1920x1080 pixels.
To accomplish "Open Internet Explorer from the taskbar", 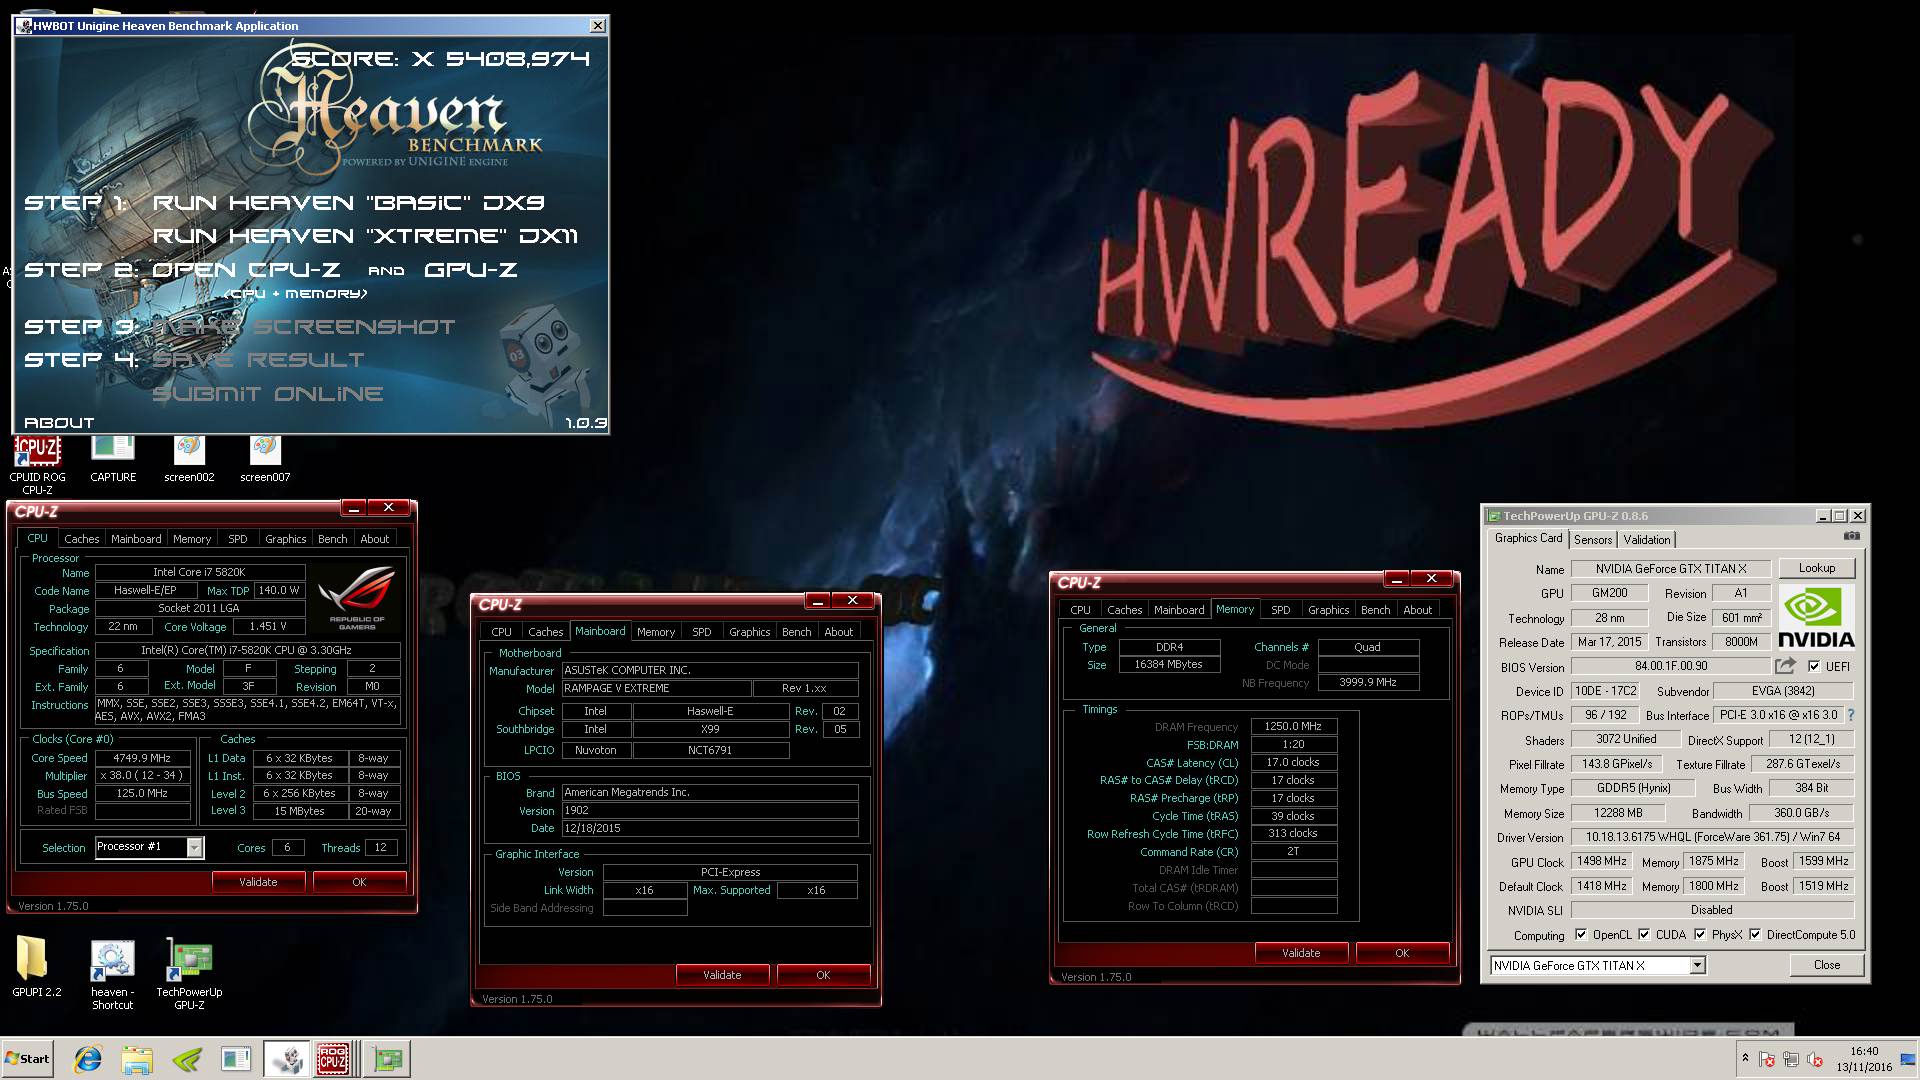I will pyautogui.click(x=88, y=1059).
